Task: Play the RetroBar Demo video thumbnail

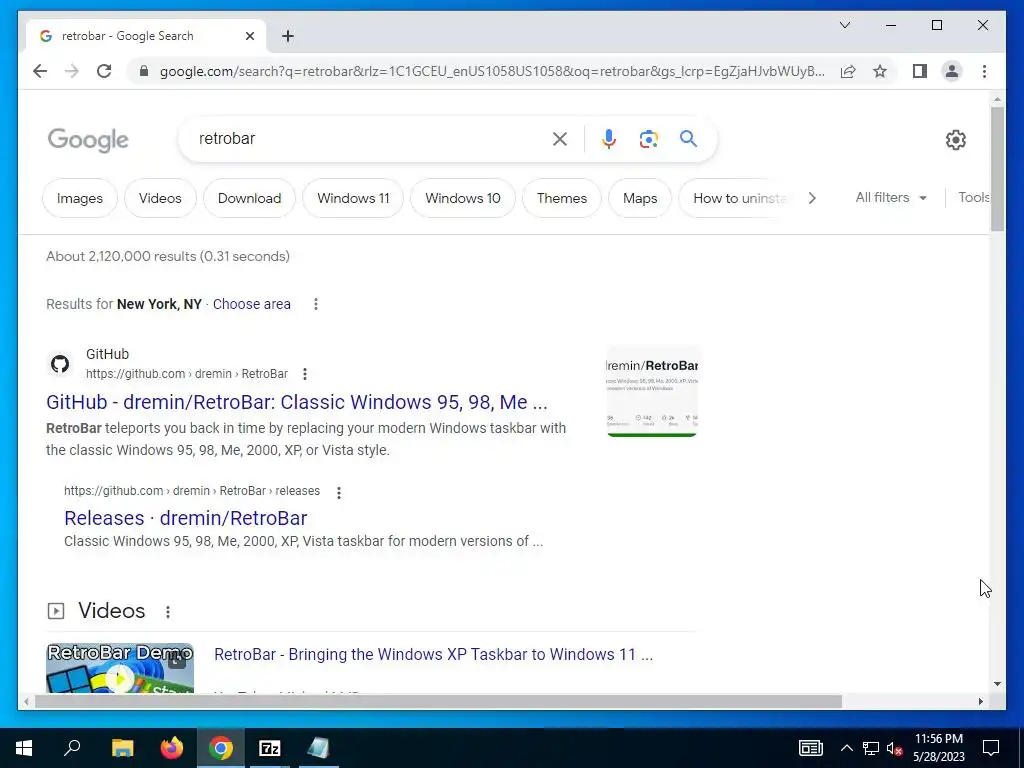Action: 120,668
